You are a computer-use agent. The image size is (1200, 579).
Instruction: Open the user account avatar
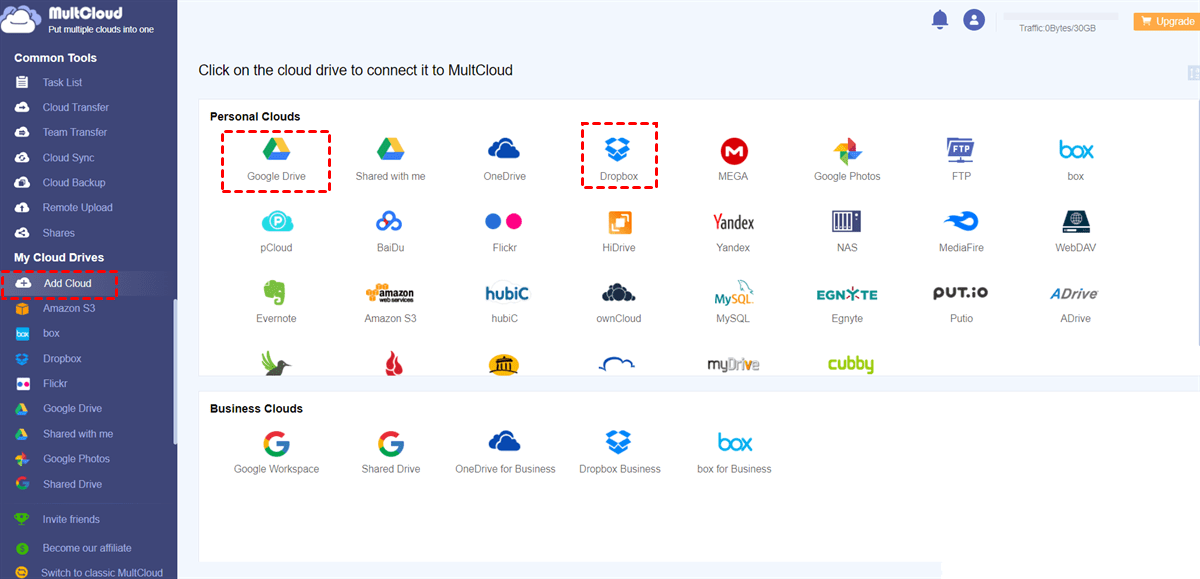pyautogui.click(x=974, y=19)
